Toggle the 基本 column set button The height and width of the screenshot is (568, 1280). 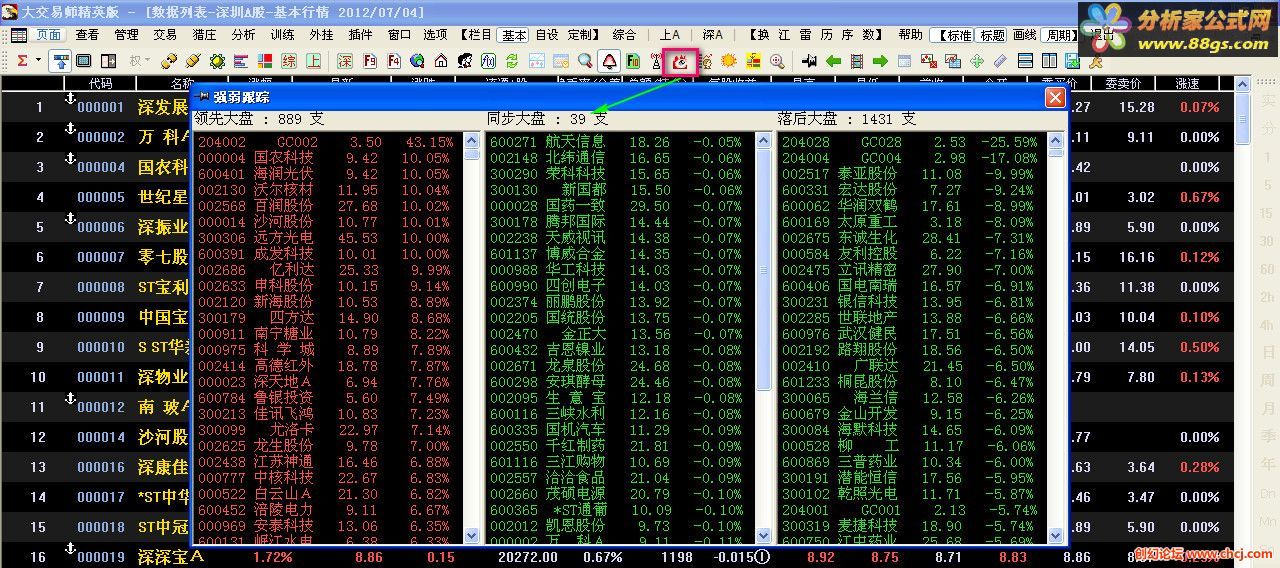point(514,34)
